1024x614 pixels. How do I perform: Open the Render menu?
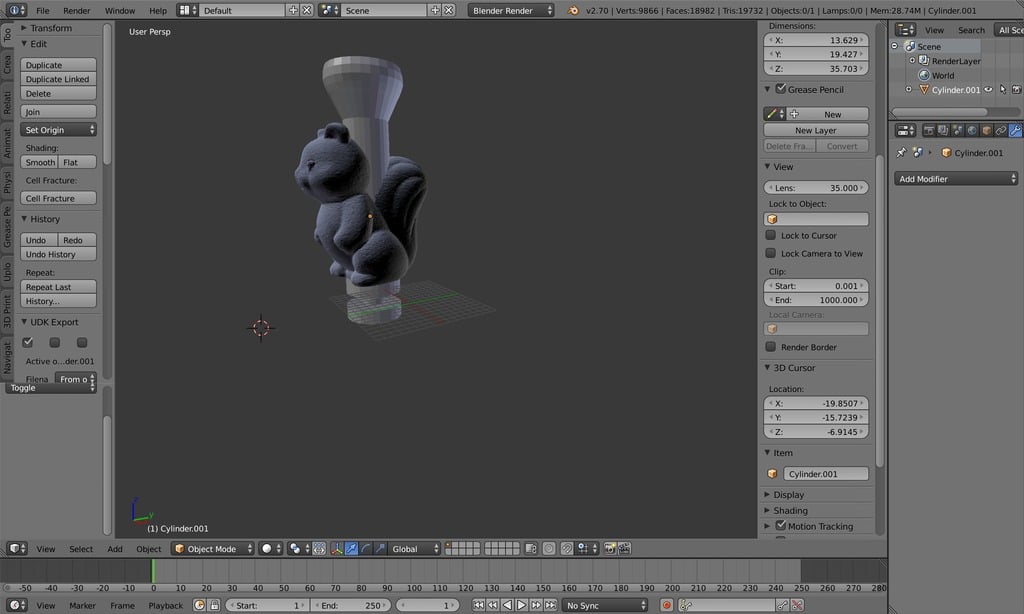coord(76,10)
